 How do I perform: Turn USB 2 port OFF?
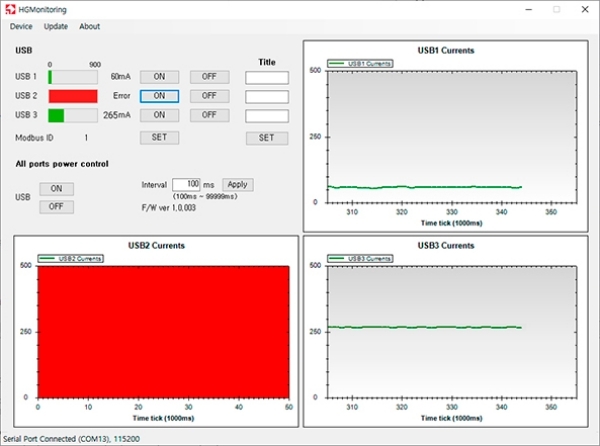point(209,96)
